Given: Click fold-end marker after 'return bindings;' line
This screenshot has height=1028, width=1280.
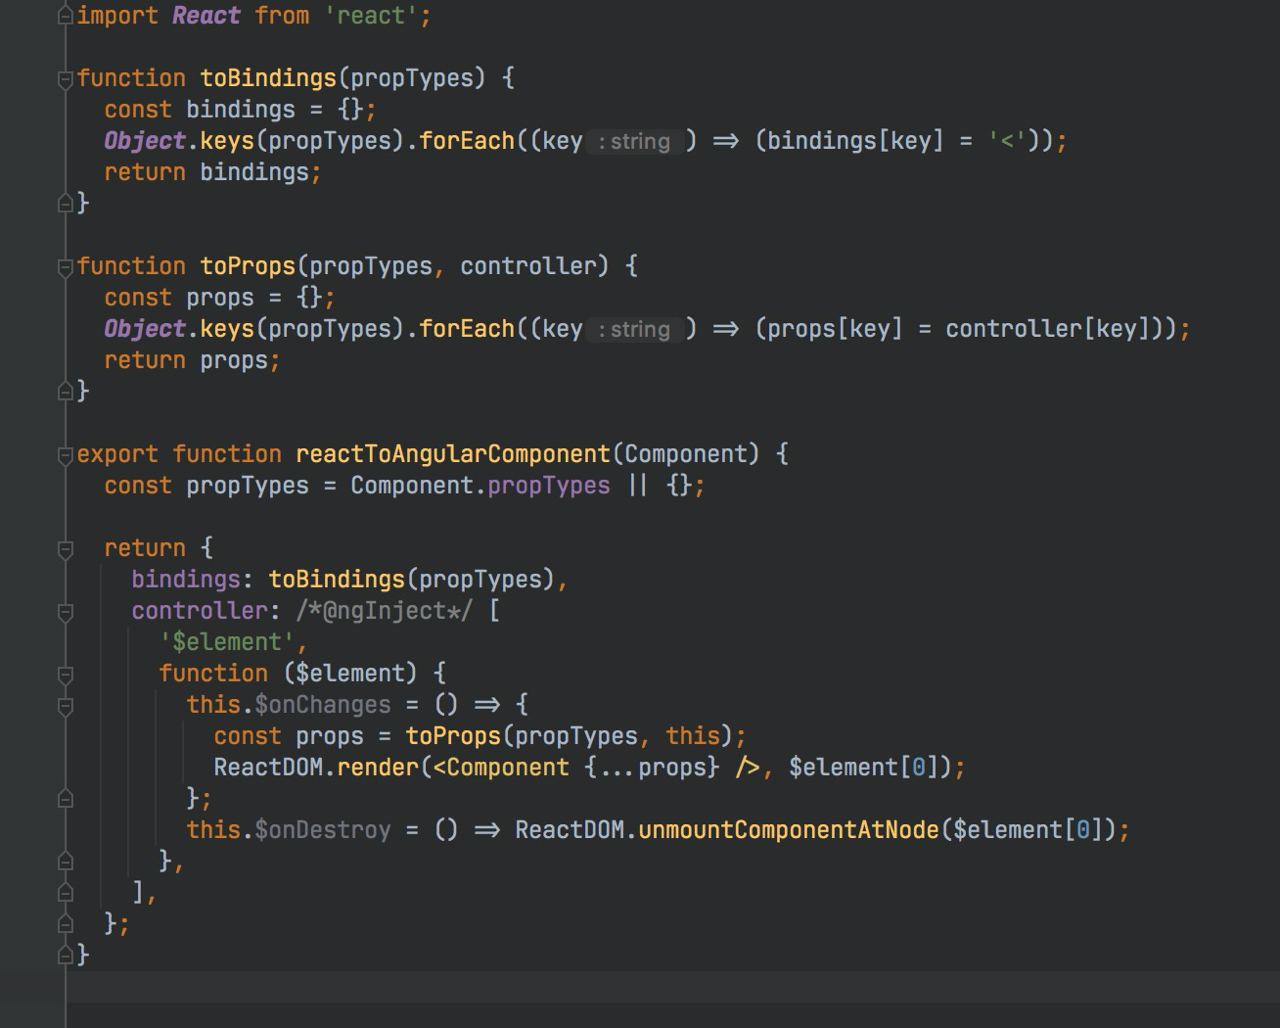Looking at the screenshot, I should pos(65,203).
